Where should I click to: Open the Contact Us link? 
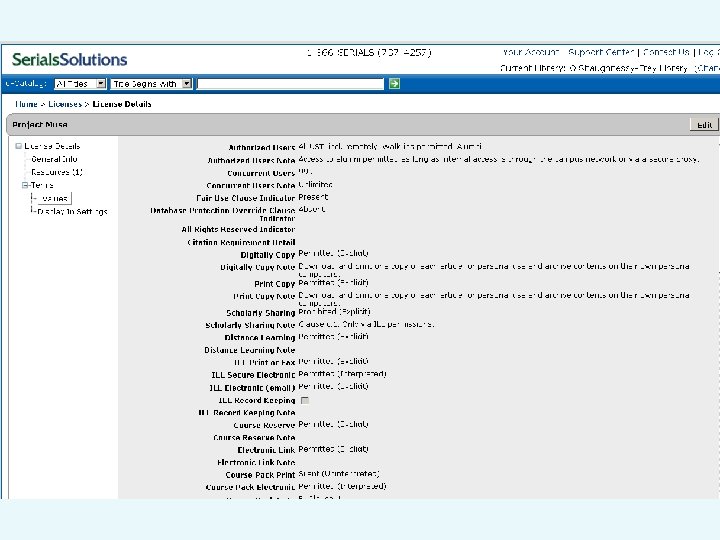[666, 52]
